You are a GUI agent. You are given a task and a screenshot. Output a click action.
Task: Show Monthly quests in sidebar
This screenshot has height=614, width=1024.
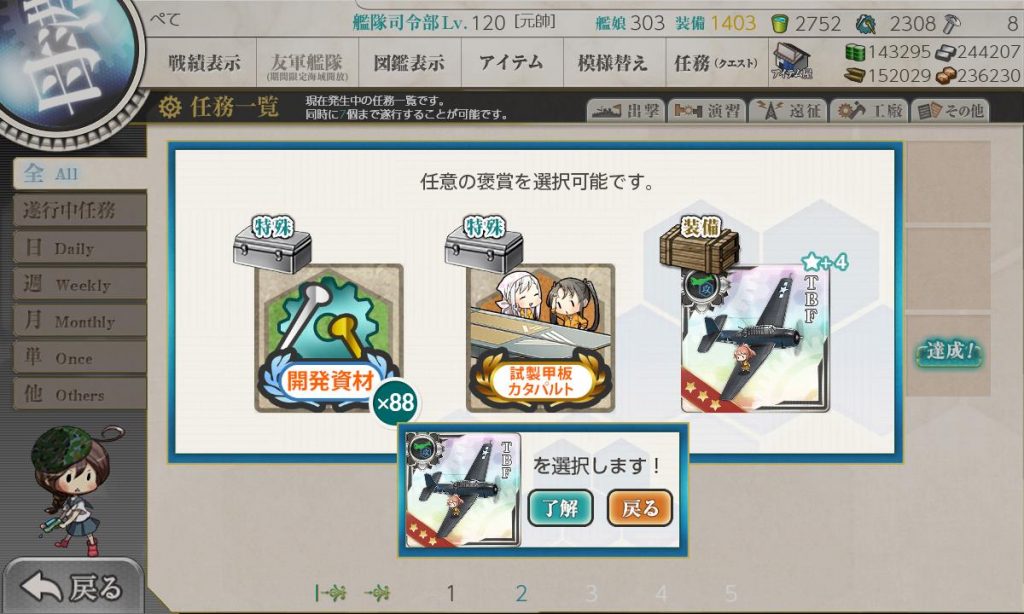click(x=80, y=320)
